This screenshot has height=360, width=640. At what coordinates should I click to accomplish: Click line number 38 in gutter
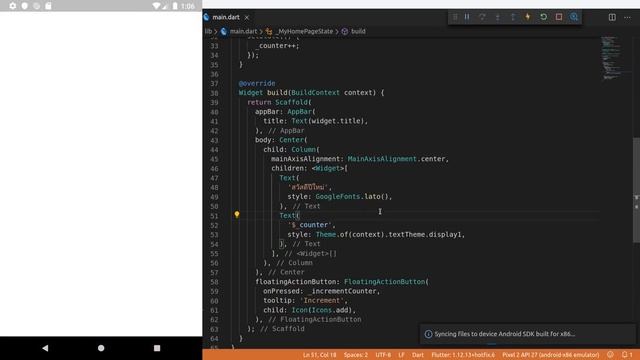(214, 93)
